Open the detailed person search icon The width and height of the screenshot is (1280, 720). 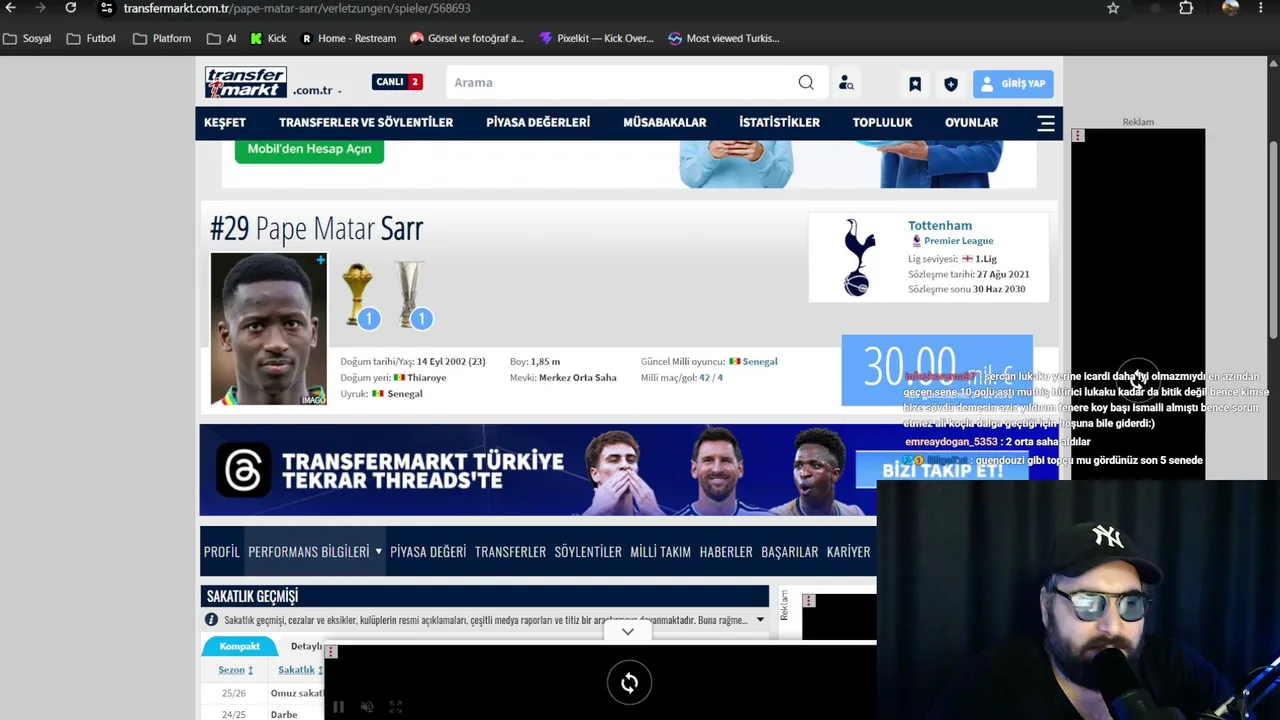point(846,83)
